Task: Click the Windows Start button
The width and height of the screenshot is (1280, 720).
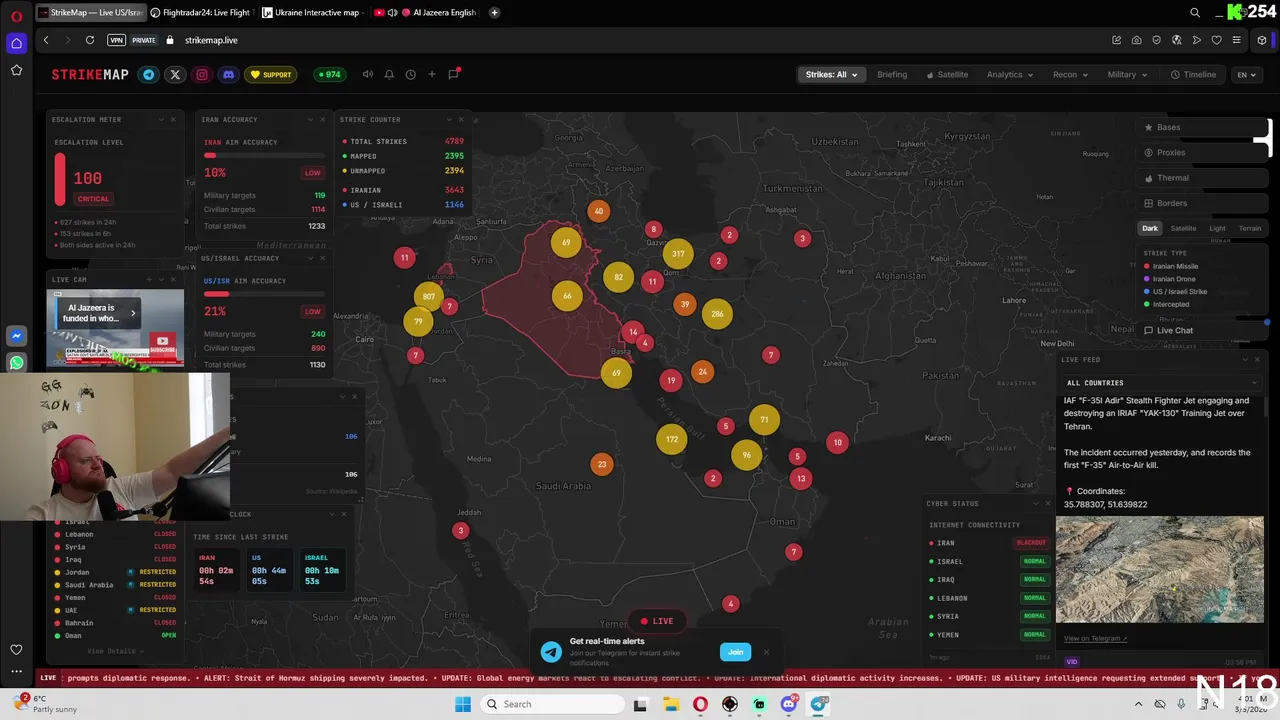Action: tap(463, 704)
